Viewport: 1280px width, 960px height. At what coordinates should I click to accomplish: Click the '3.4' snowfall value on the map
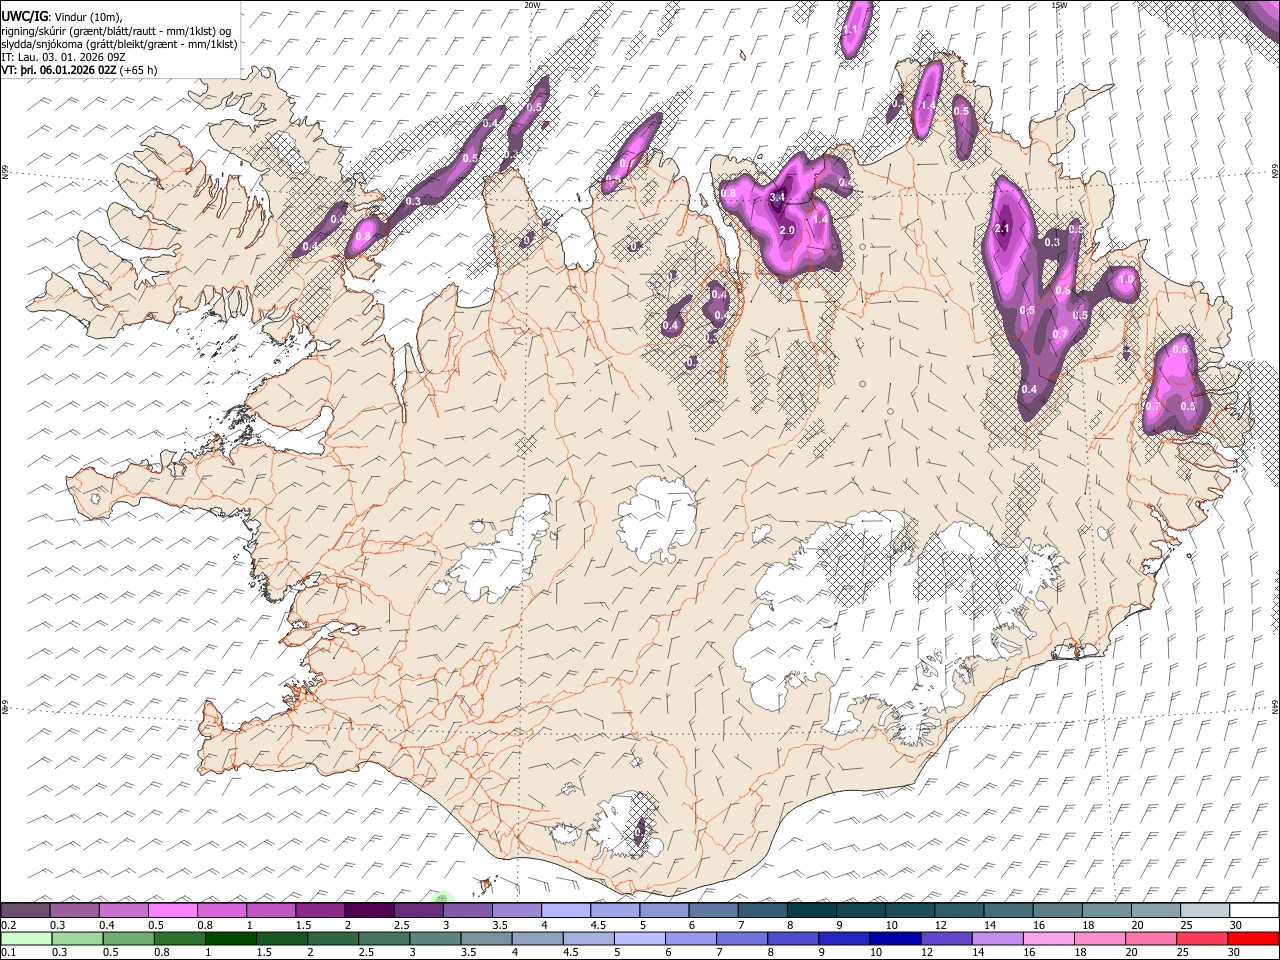(777, 198)
